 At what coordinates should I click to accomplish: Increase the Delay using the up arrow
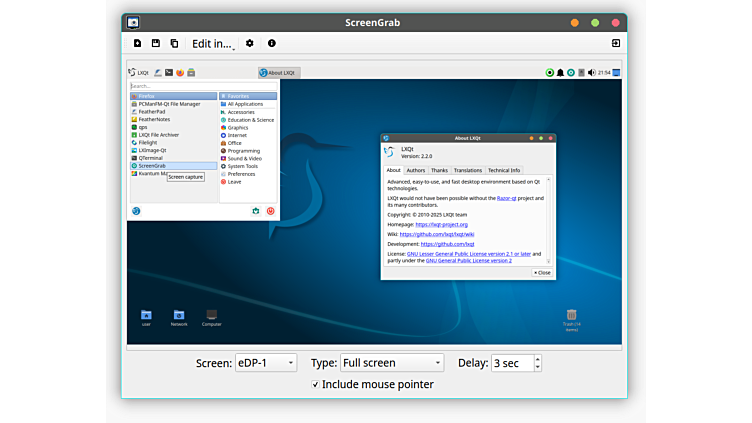537,359
